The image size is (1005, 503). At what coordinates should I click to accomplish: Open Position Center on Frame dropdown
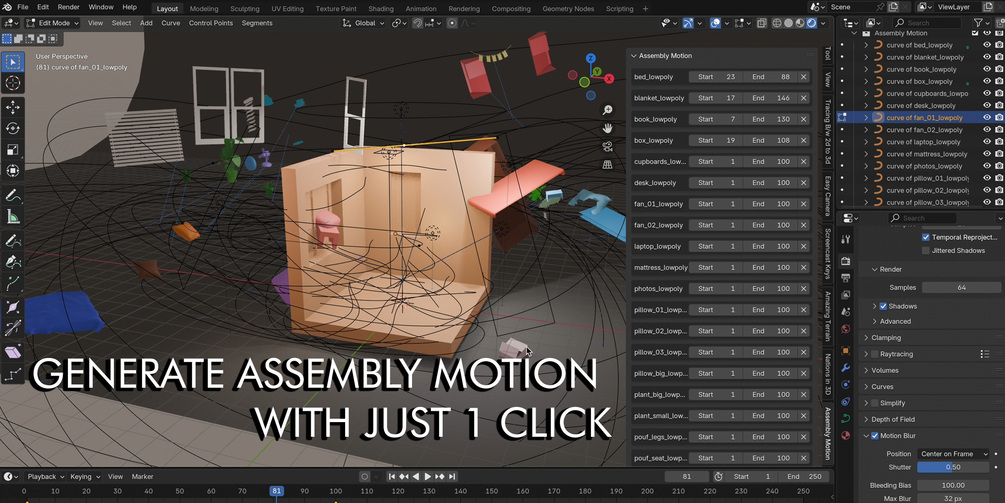[x=955, y=454]
